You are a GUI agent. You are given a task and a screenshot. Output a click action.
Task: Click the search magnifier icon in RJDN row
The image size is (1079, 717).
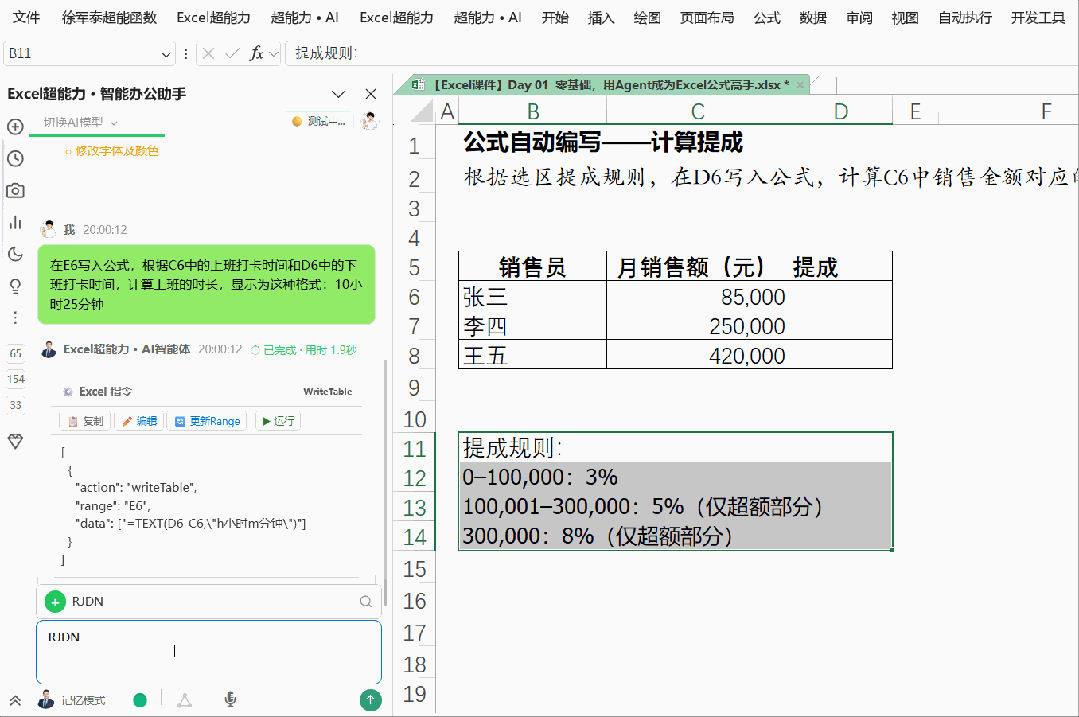coord(365,601)
